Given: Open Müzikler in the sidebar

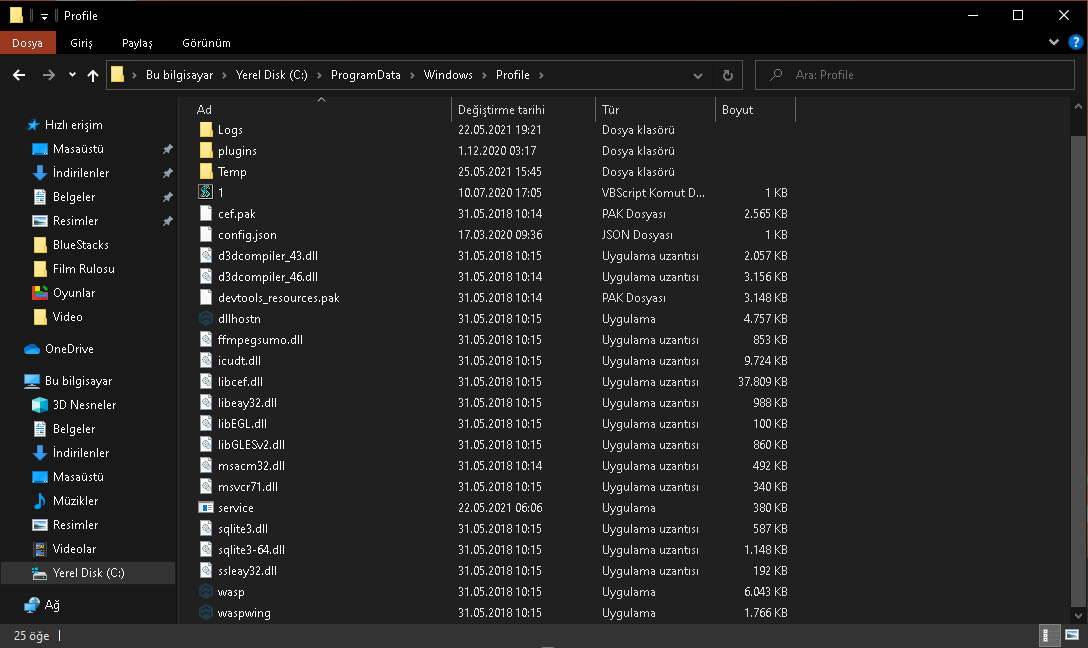Looking at the screenshot, I should pos(75,501).
